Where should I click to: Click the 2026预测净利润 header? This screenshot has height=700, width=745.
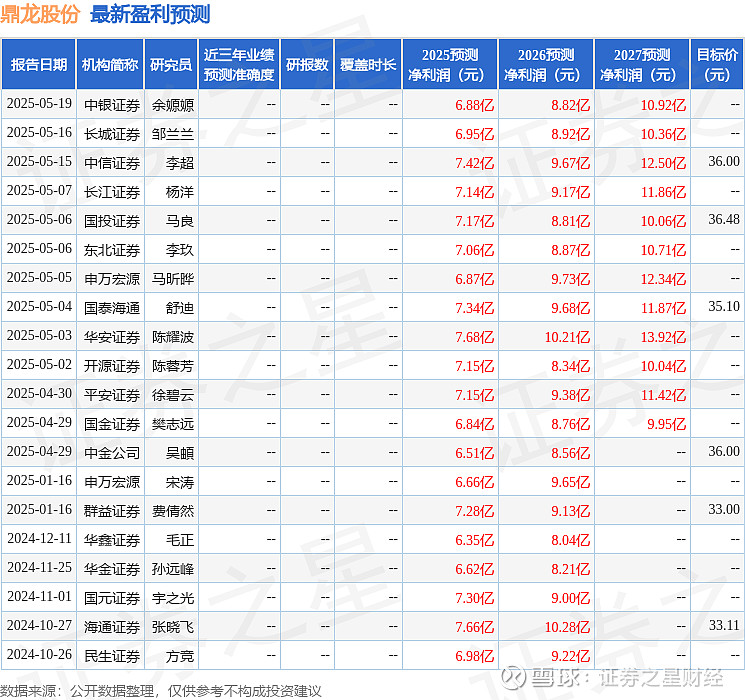click(546, 64)
